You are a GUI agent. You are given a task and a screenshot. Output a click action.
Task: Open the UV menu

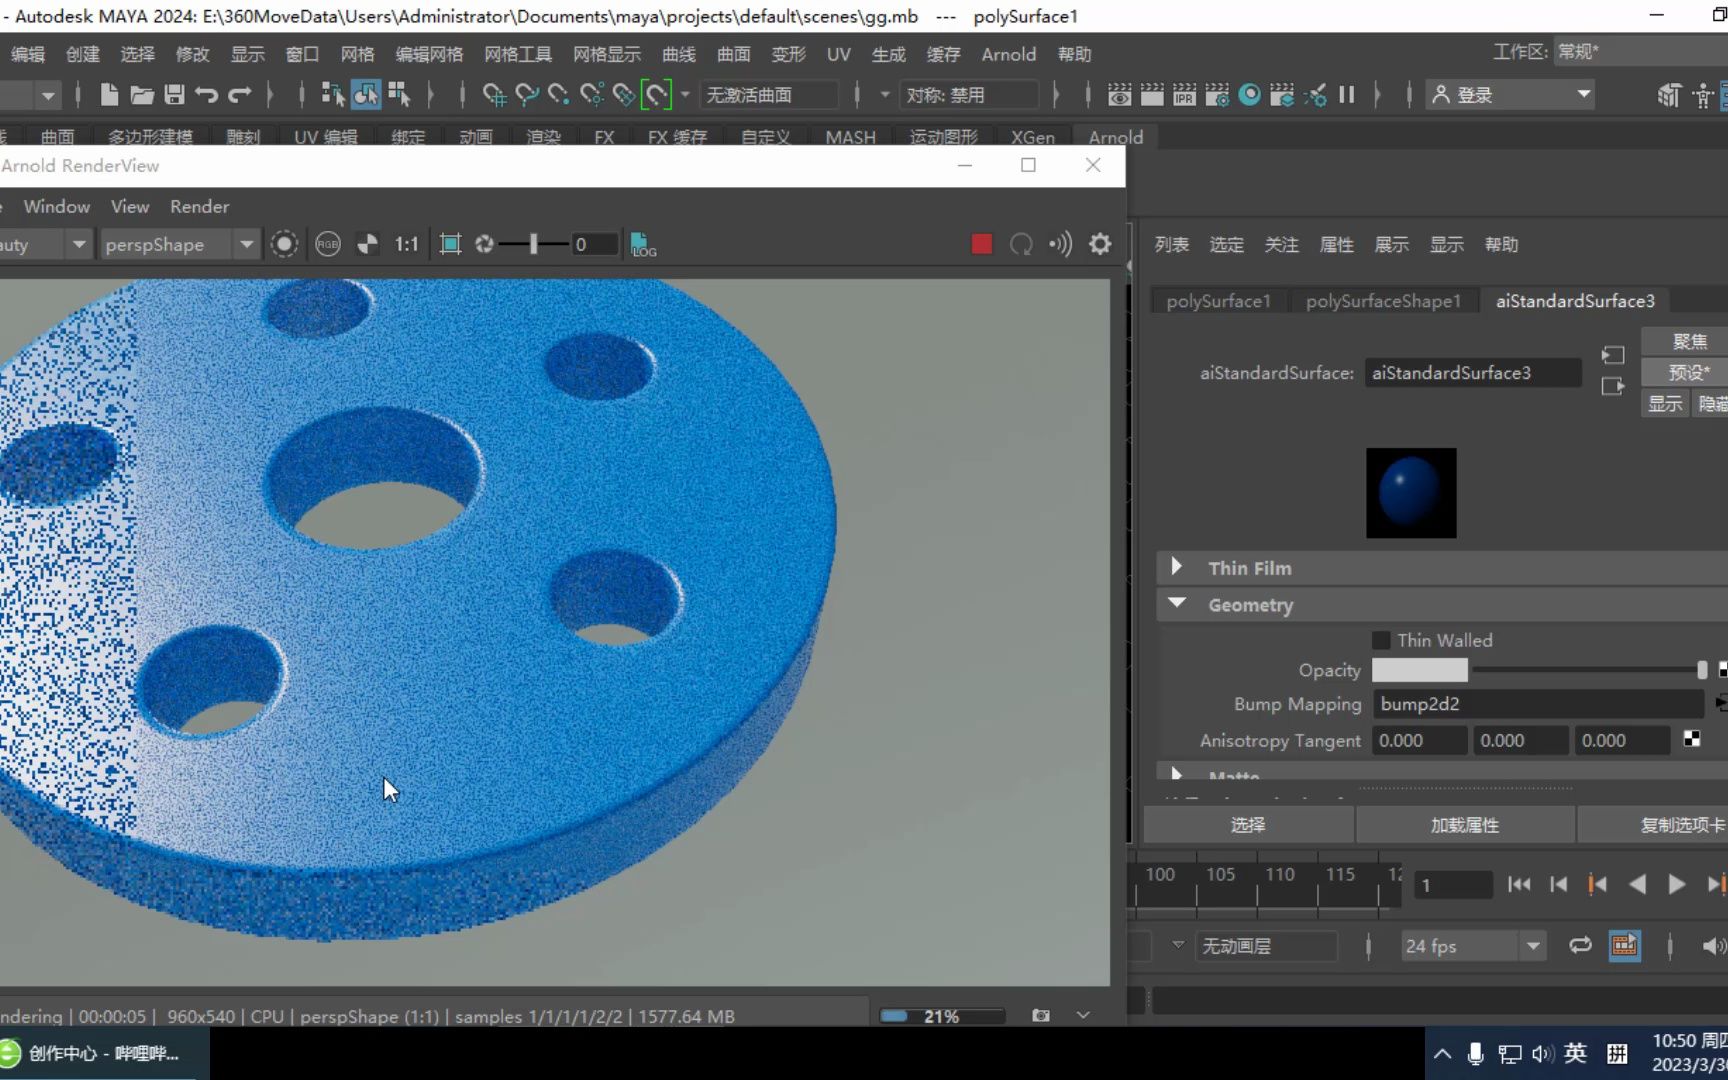[x=838, y=54]
